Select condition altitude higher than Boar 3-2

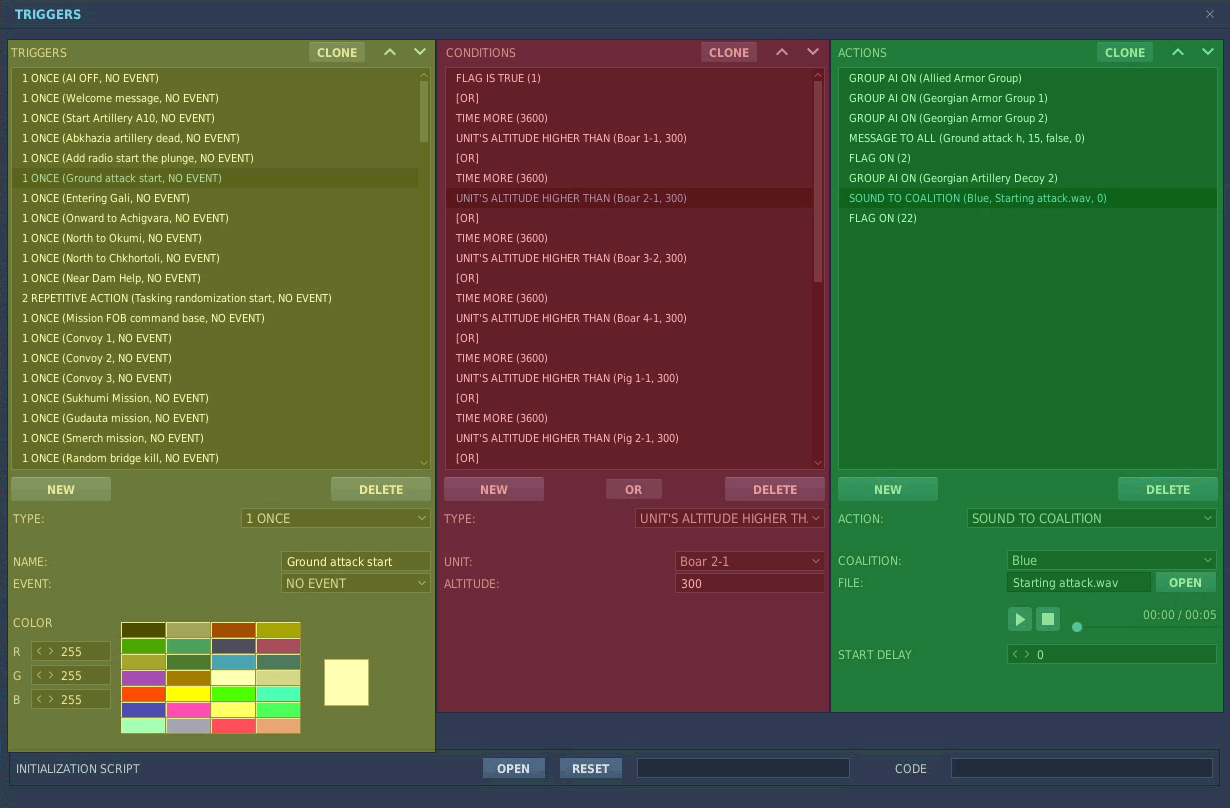pyautogui.click(x=629, y=258)
